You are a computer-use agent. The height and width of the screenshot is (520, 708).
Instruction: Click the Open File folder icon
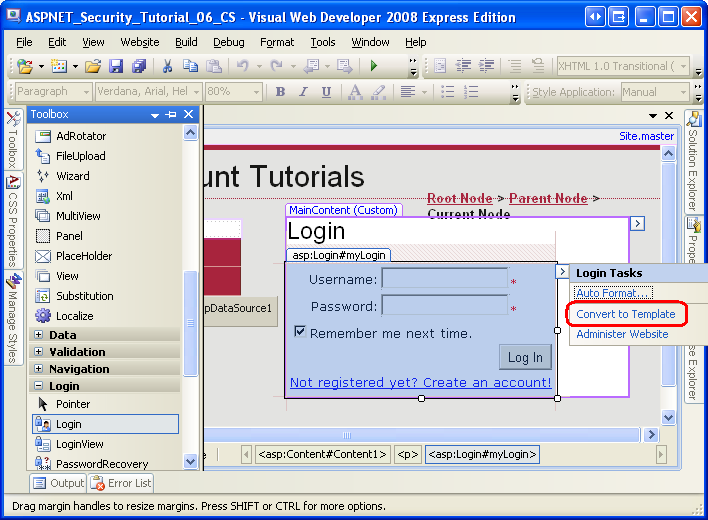93,66
